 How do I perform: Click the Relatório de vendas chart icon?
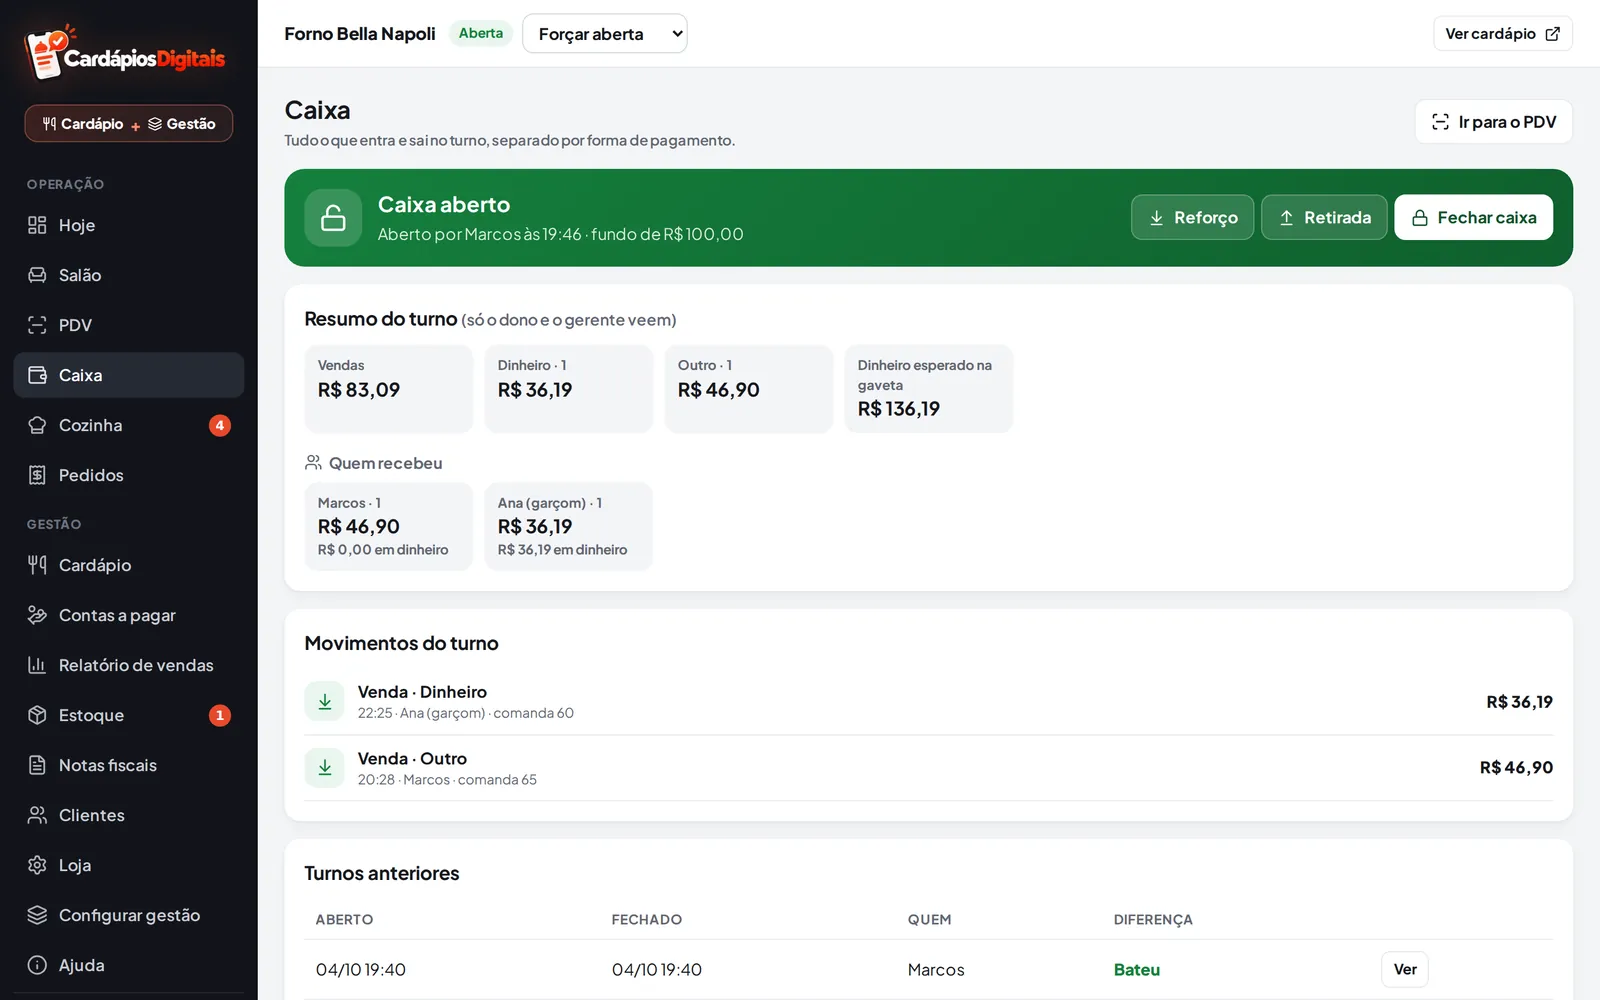(x=37, y=665)
